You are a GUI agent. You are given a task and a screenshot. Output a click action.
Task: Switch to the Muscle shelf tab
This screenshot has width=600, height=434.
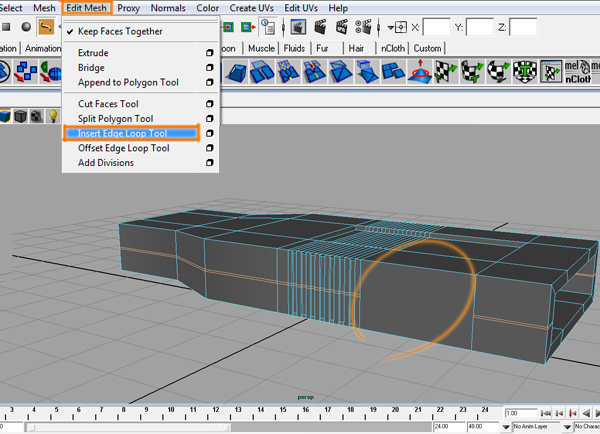(261, 48)
